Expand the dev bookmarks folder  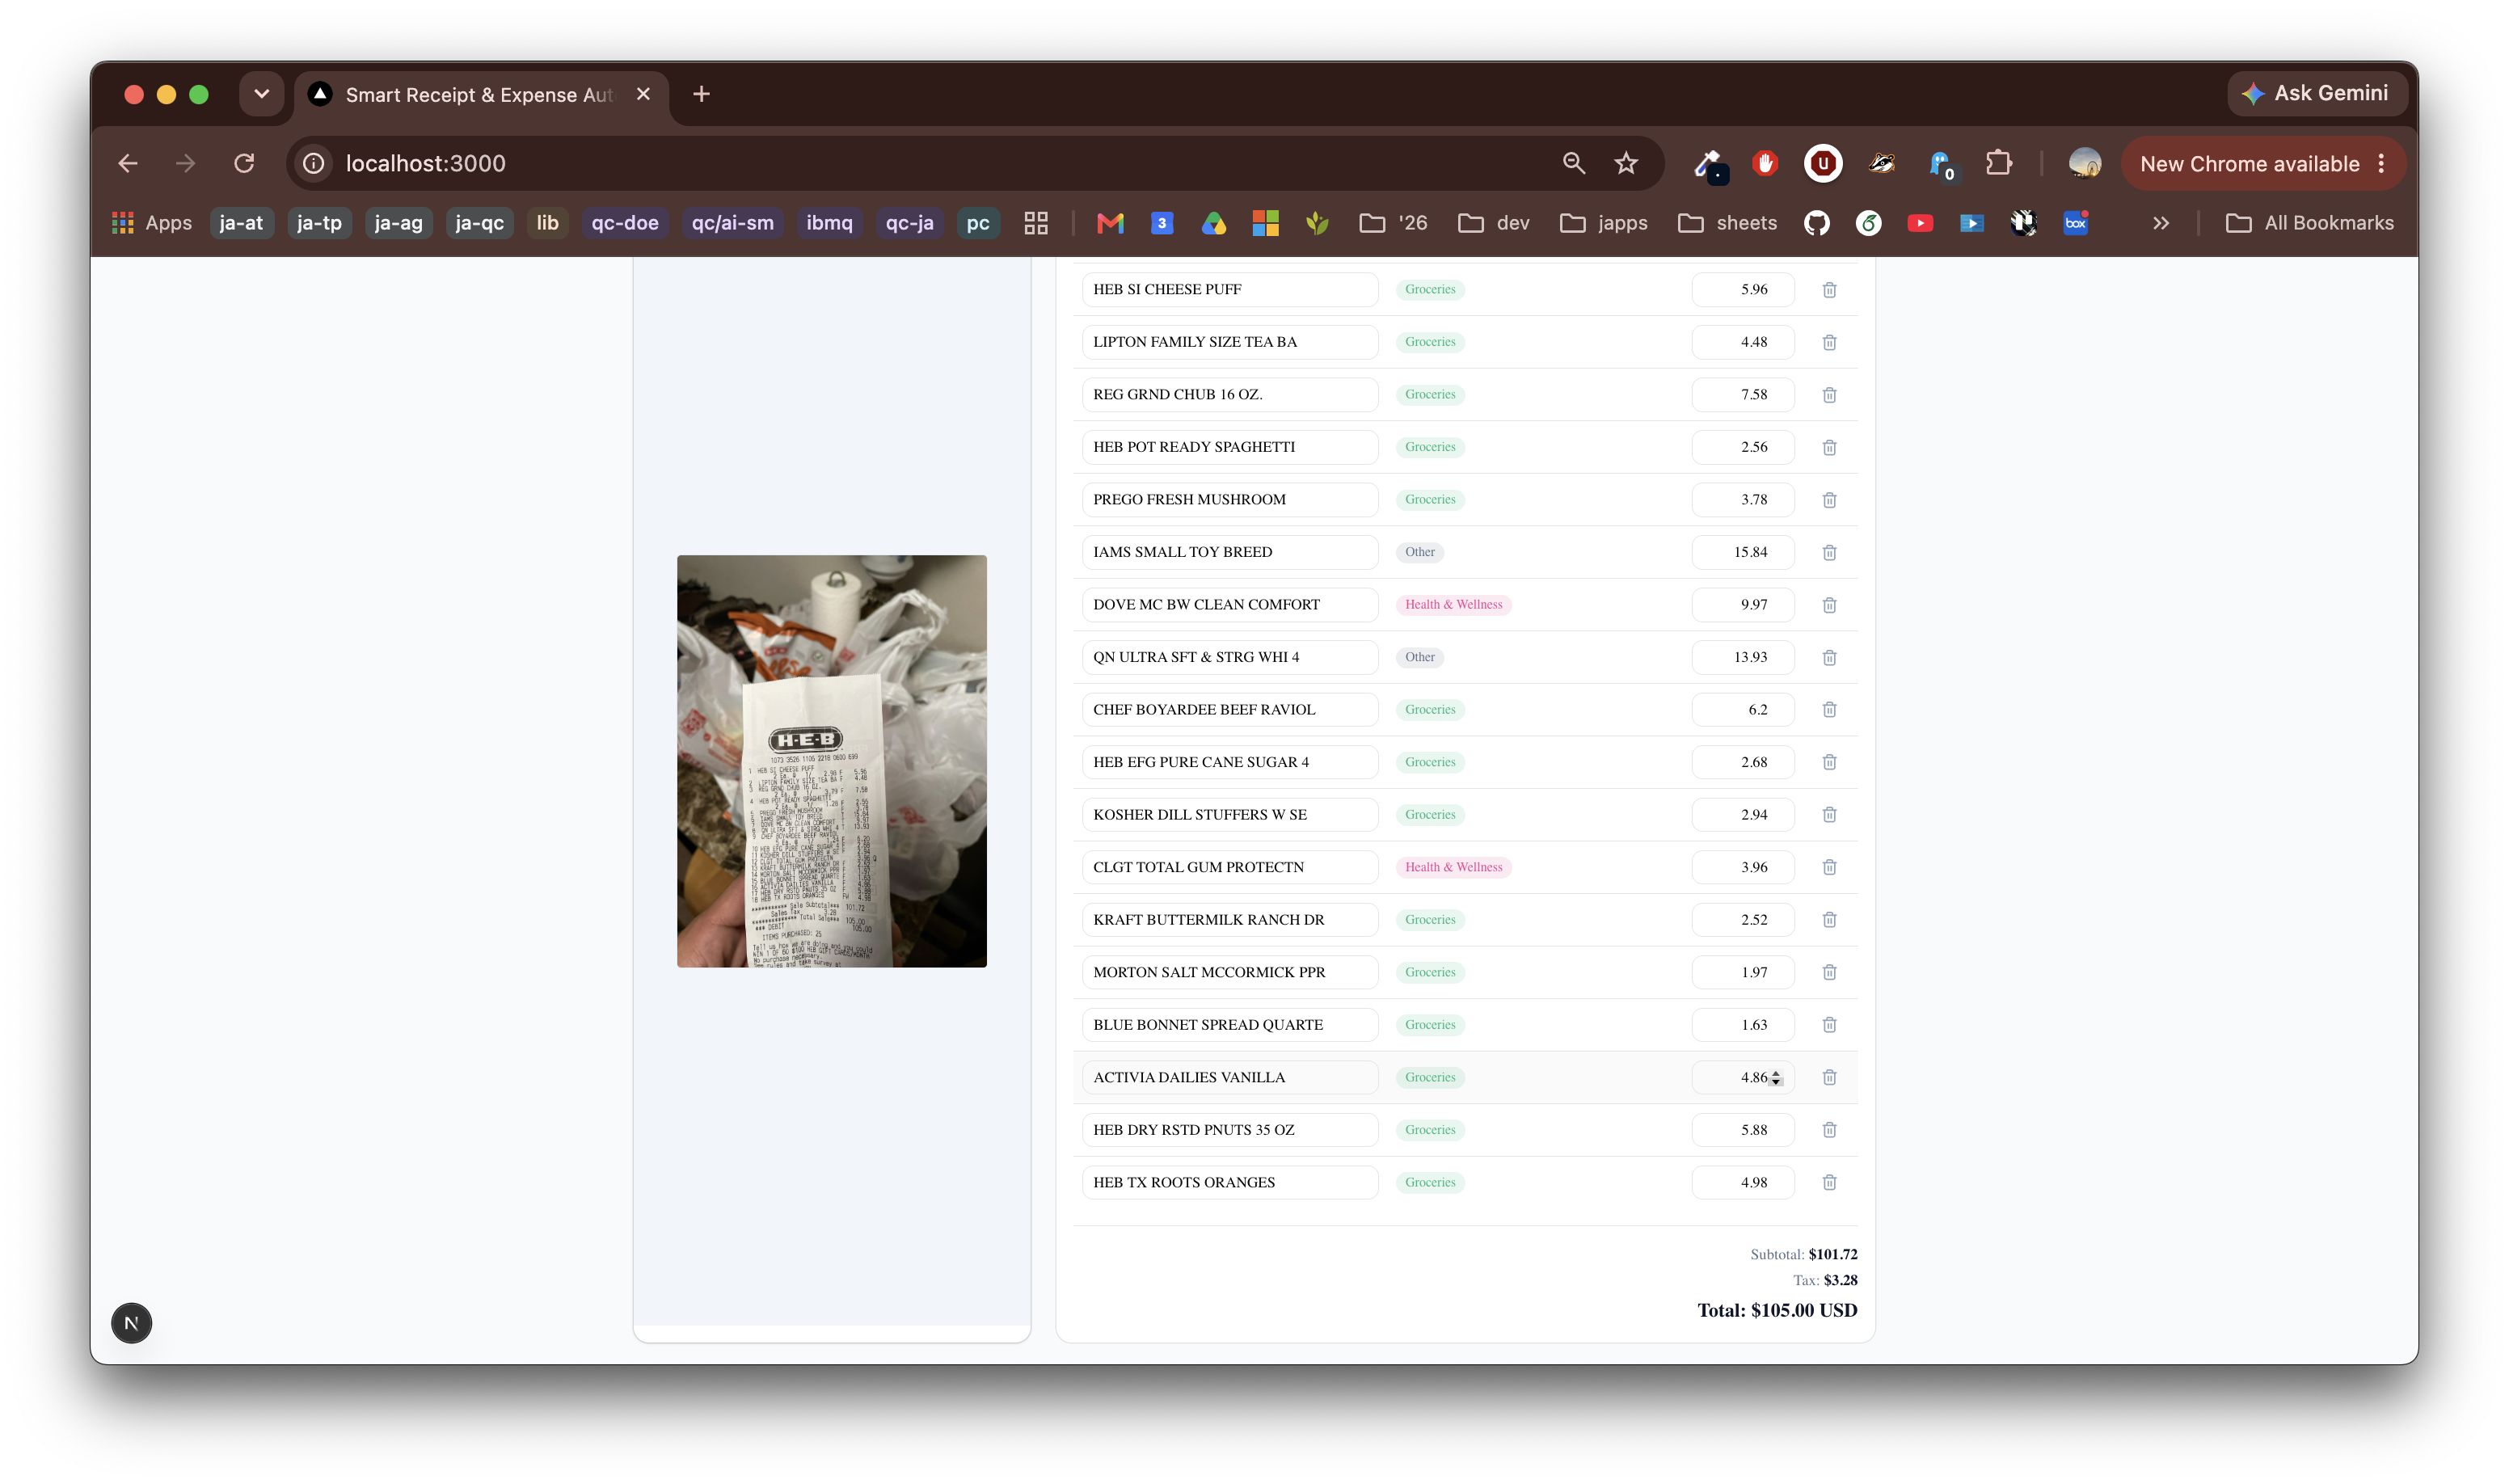click(1494, 223)
